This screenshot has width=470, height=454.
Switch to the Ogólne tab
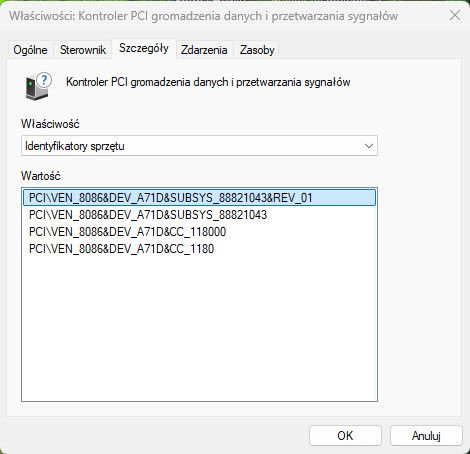[30, 50]
